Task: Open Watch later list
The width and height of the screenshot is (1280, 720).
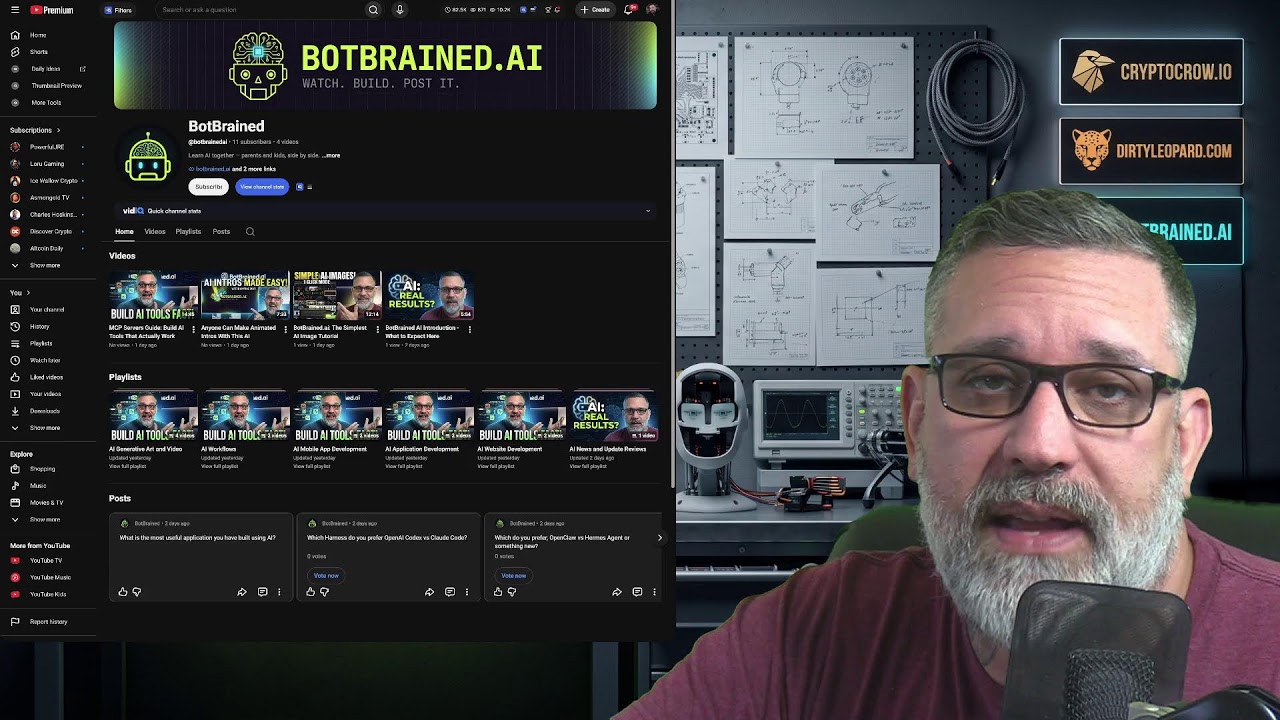Action: [45, 360]
